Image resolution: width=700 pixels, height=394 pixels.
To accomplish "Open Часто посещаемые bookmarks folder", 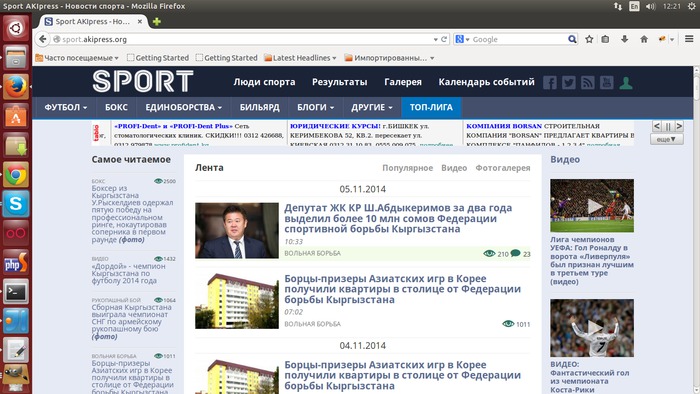I will pos(77,58).
